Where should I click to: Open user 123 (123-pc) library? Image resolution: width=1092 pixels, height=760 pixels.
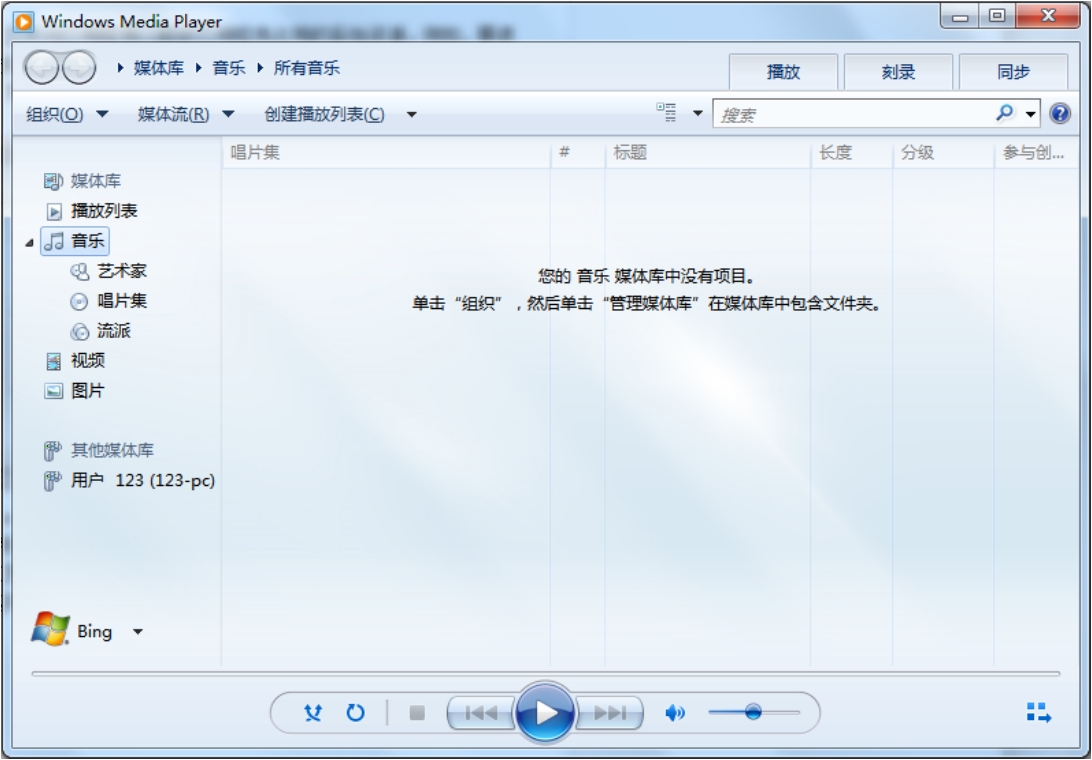(x=129, y=481)
